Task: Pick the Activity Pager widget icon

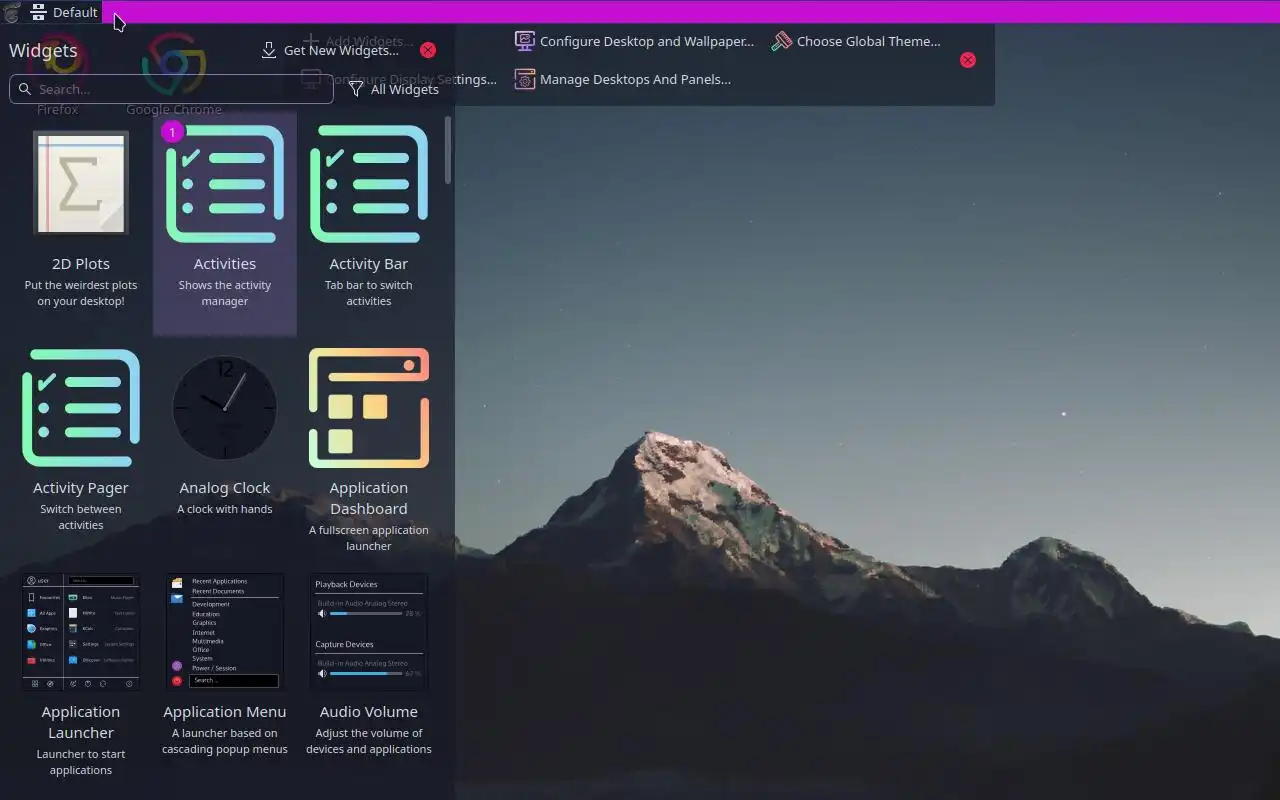Action: click(x=81, y=408)
